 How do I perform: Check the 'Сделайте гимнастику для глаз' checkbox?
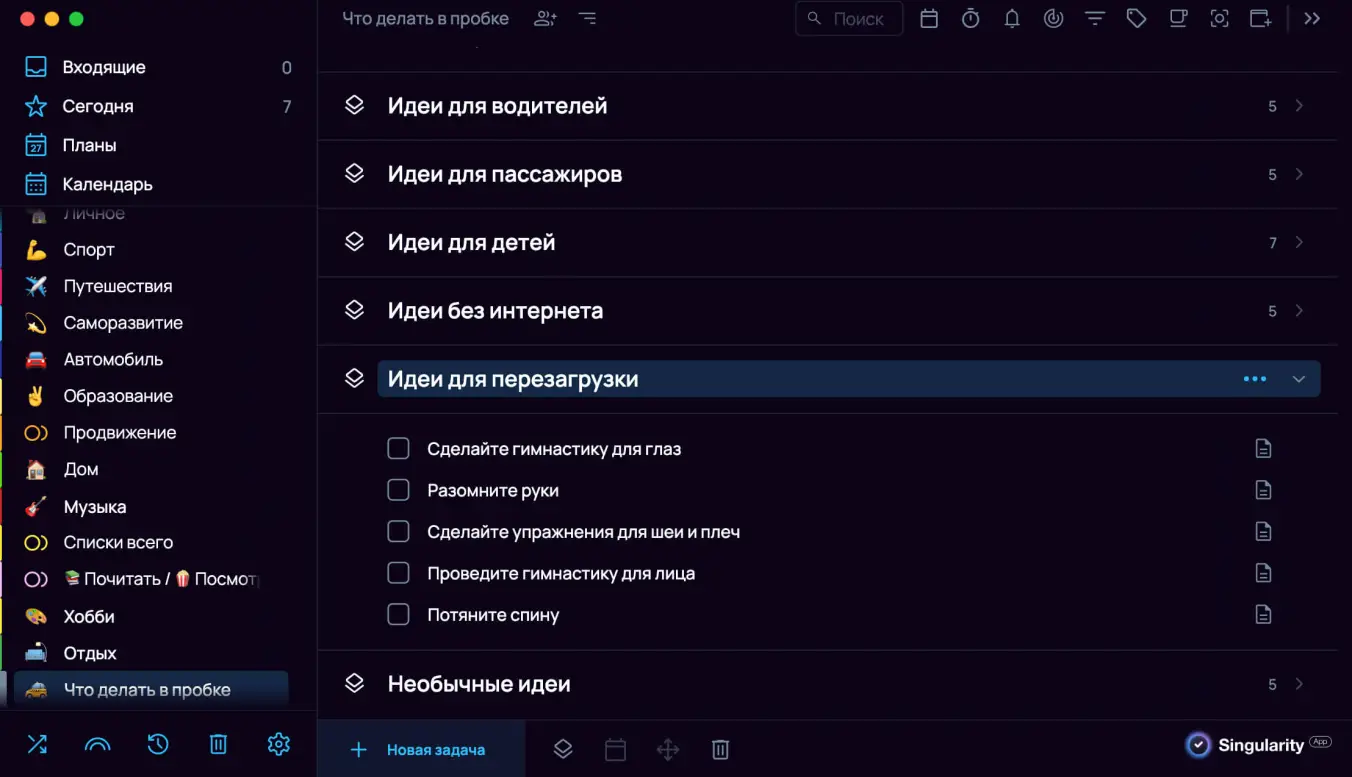[398, 448]
